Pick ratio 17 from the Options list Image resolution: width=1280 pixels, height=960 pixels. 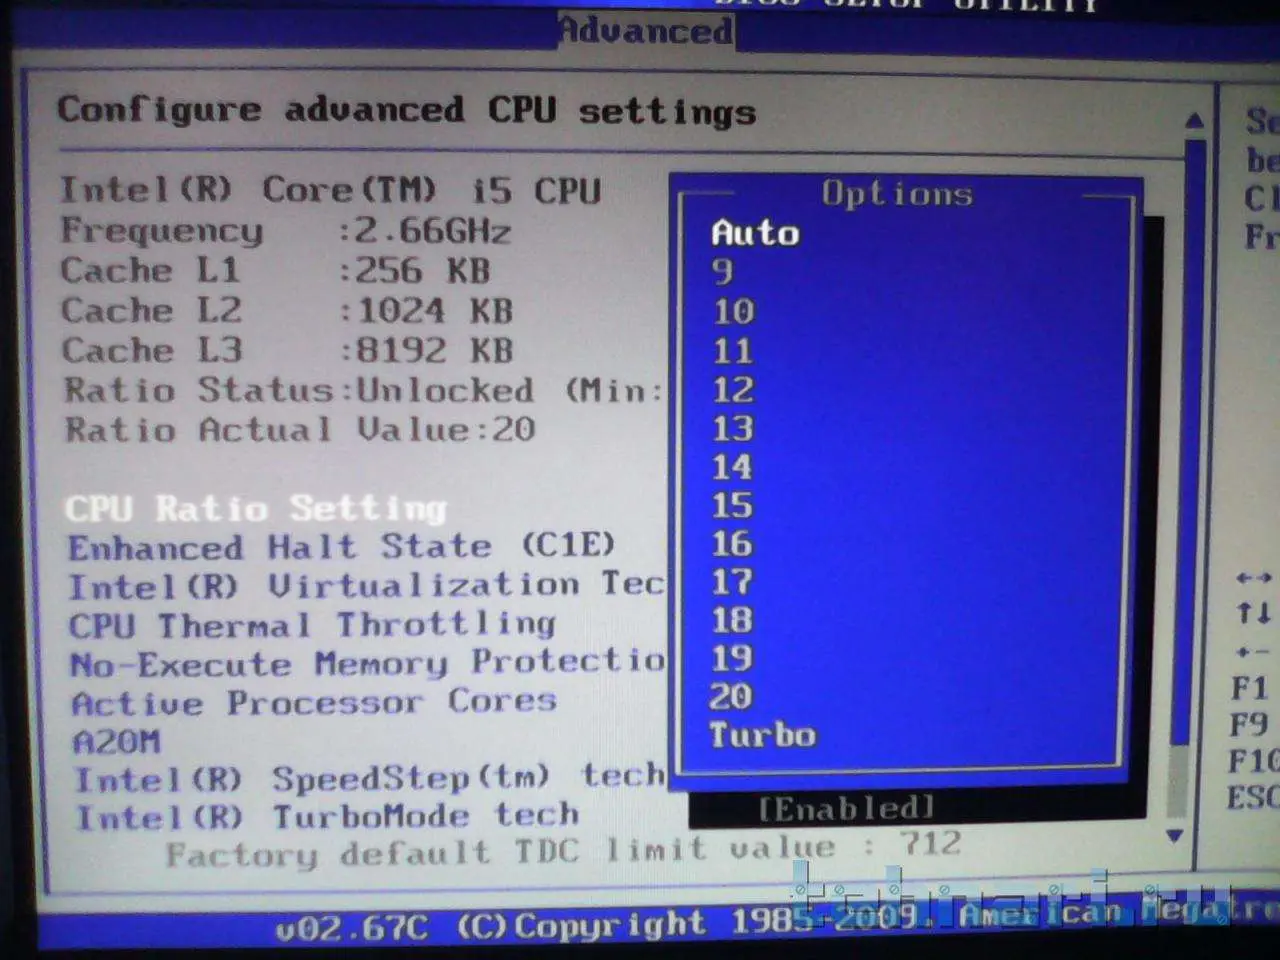pyautogui.click(x=732, y=581)
